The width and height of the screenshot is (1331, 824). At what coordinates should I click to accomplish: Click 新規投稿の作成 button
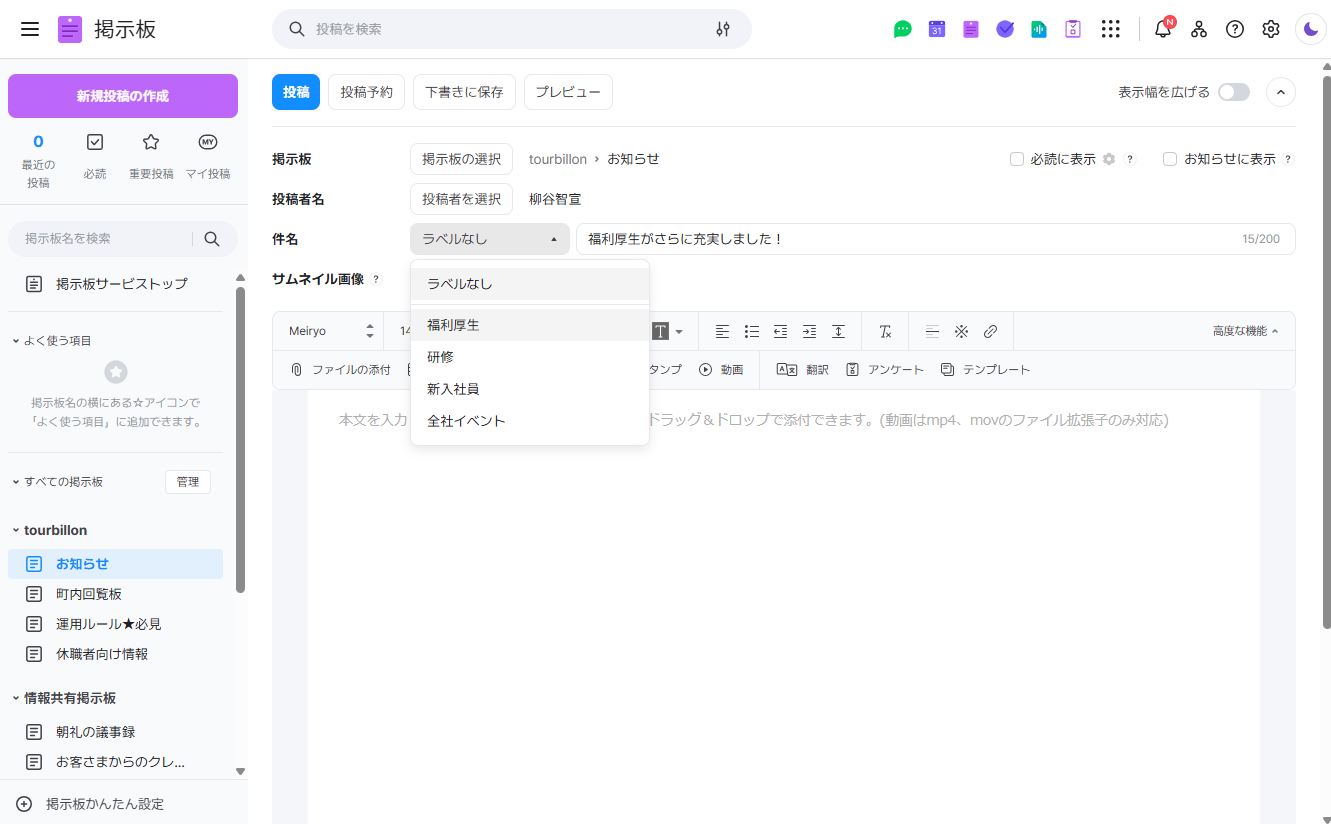tap(123, 96)
